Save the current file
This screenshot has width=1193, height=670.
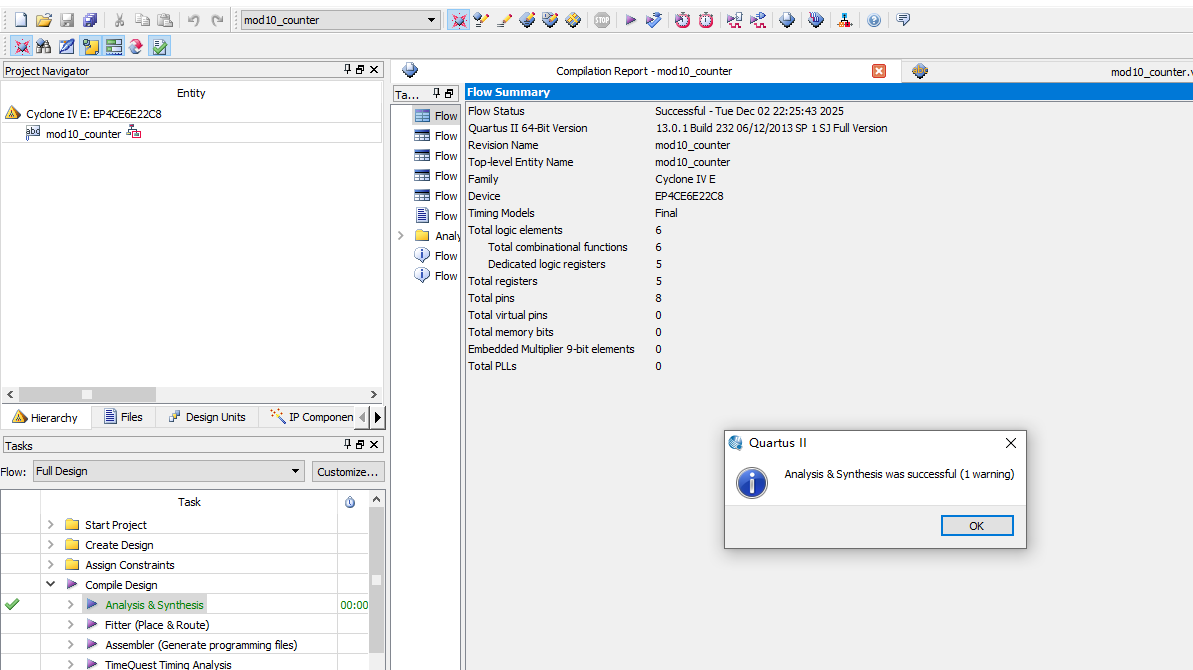(67, 20)
